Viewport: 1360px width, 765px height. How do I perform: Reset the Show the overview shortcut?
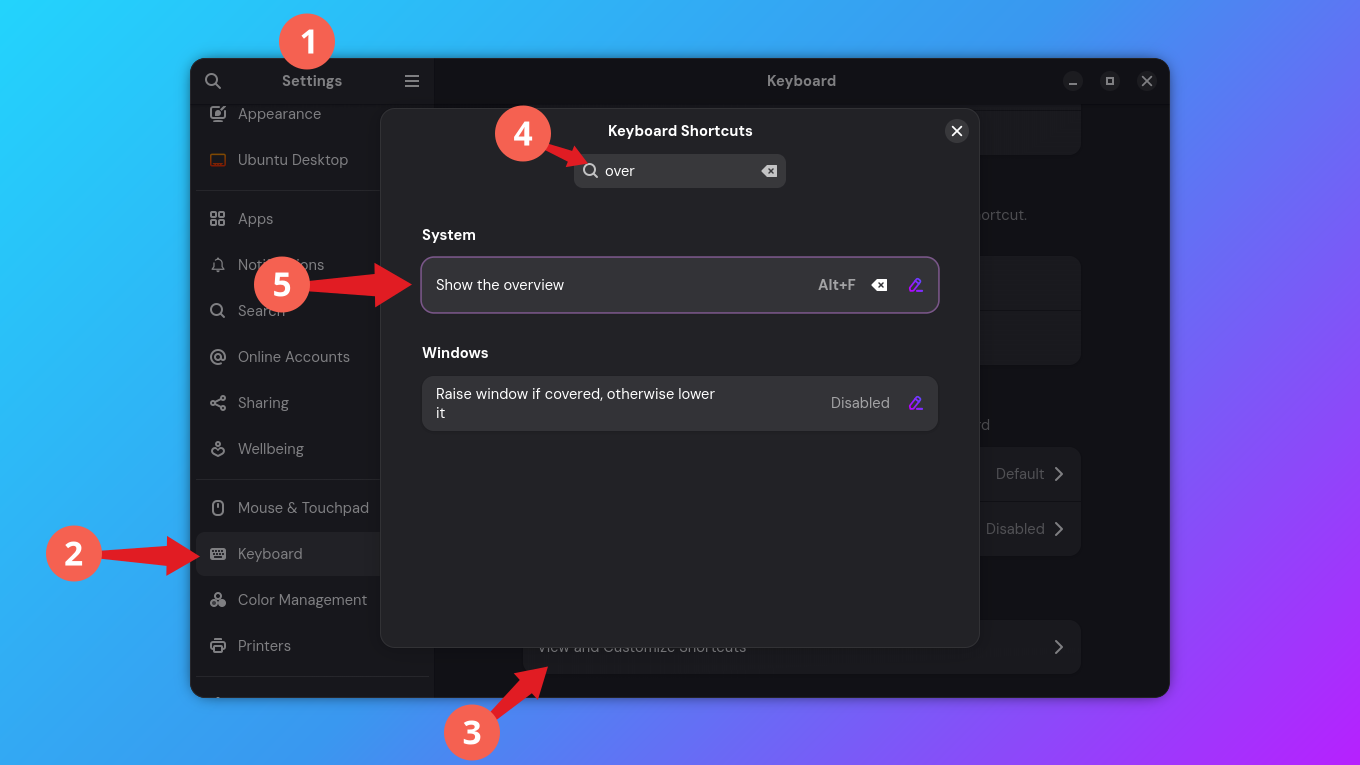click(x=879, y=285)
